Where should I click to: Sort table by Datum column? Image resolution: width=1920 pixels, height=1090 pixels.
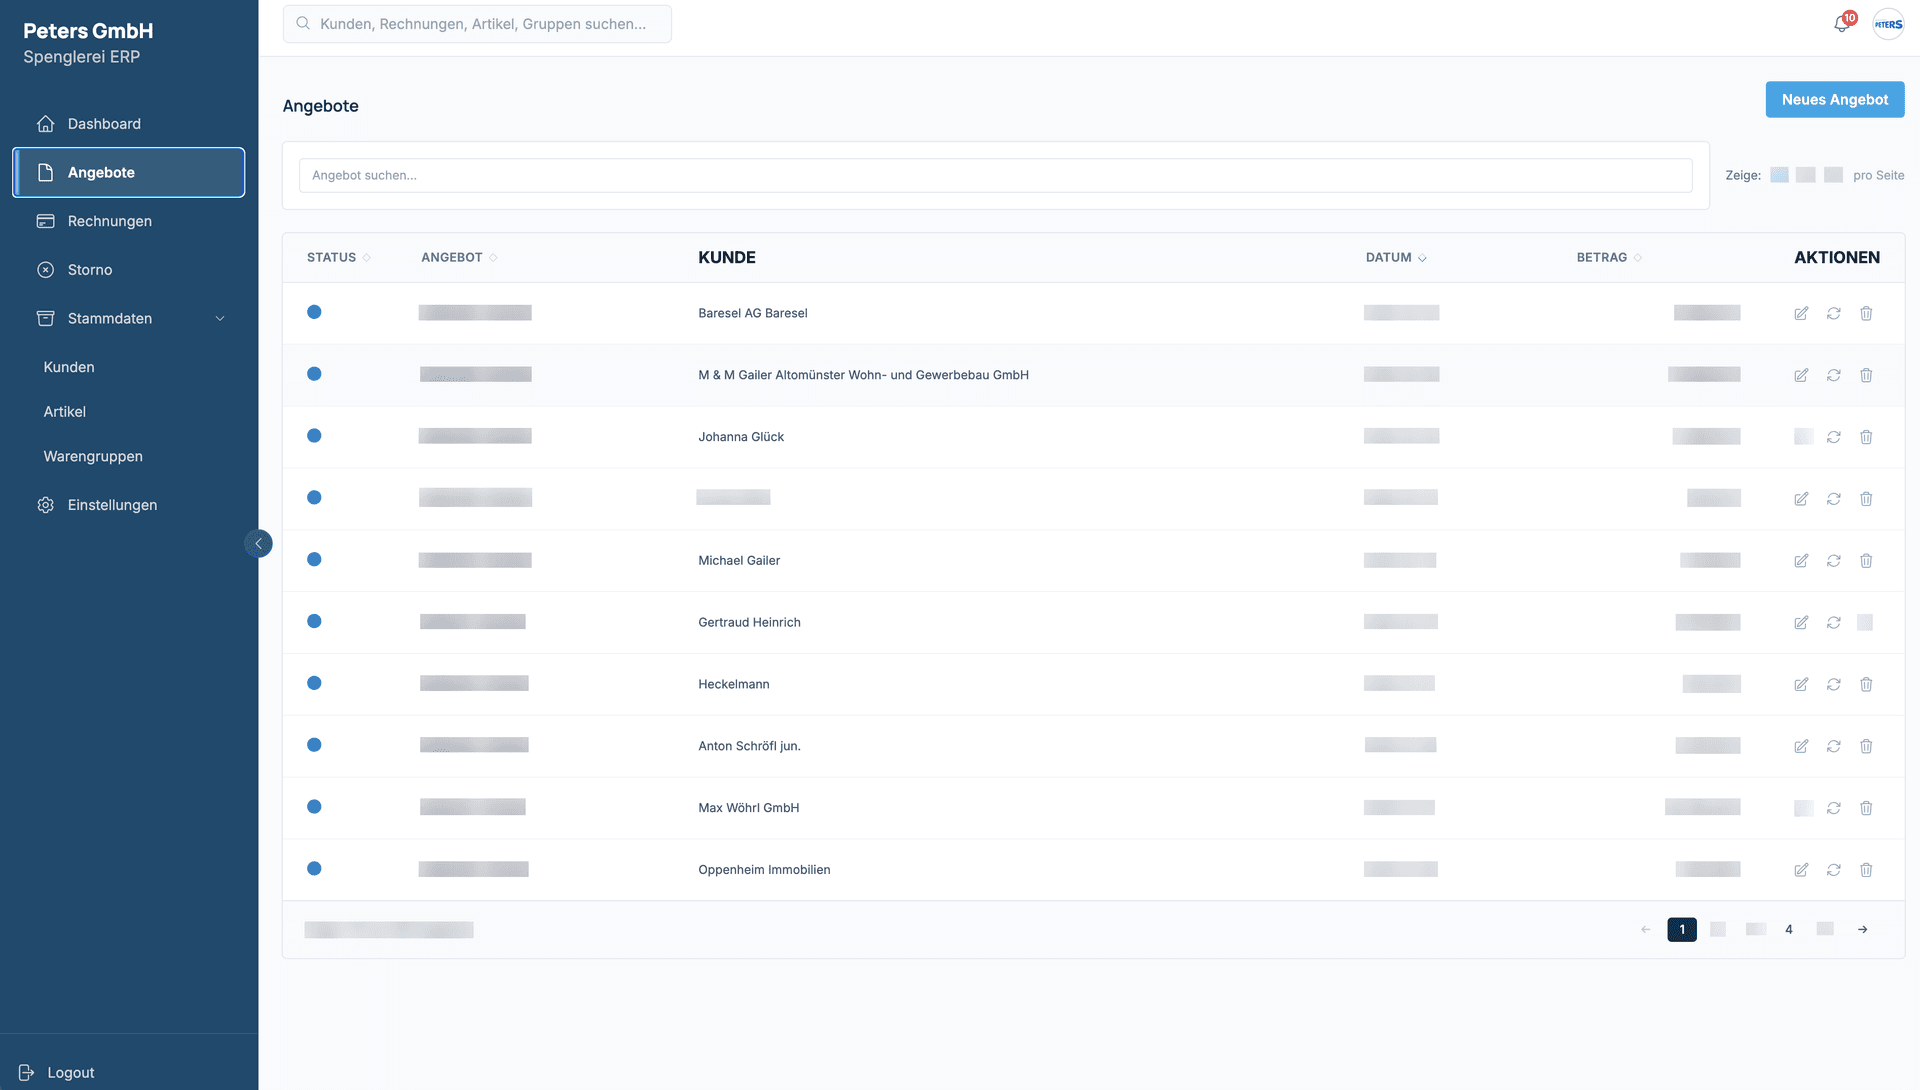click(x=1396, y=258)
